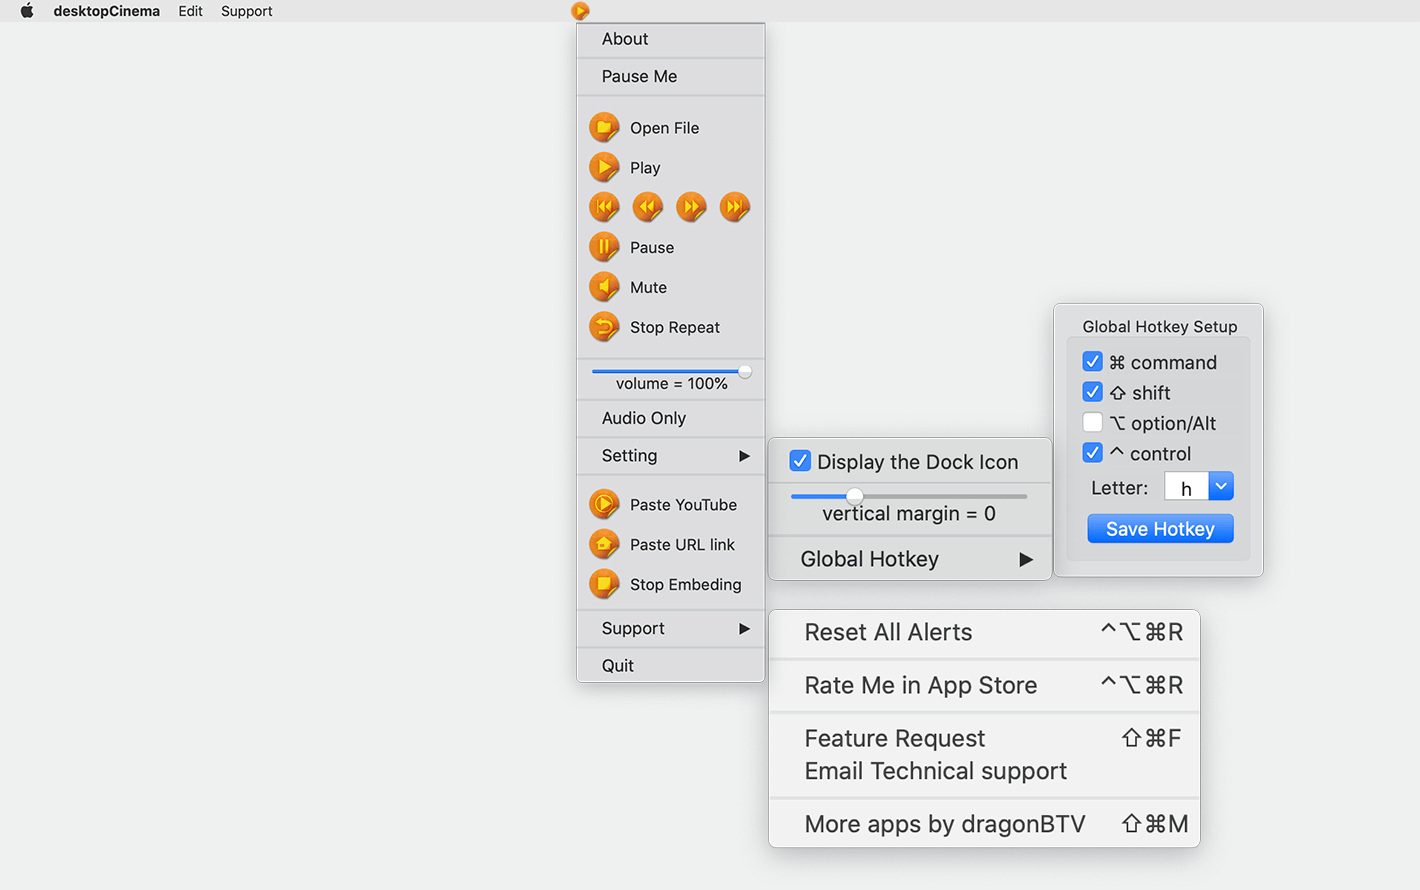Click the Open File folder icon

(604, 128)
